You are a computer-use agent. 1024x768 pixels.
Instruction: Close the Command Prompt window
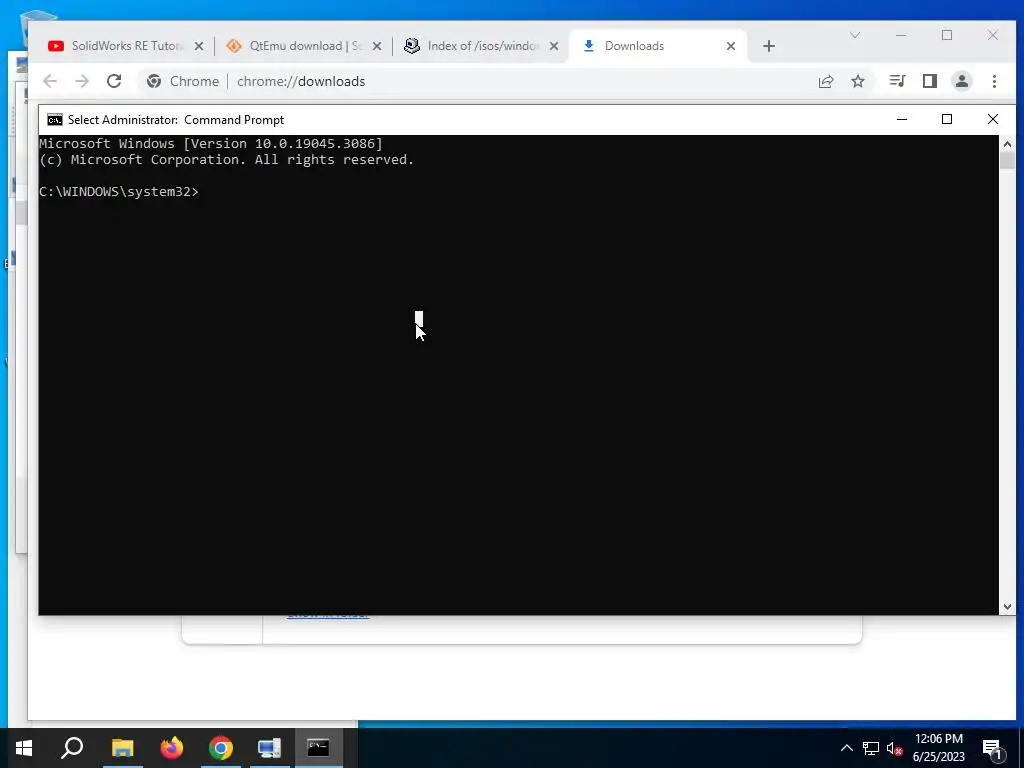tap(993, 120)
